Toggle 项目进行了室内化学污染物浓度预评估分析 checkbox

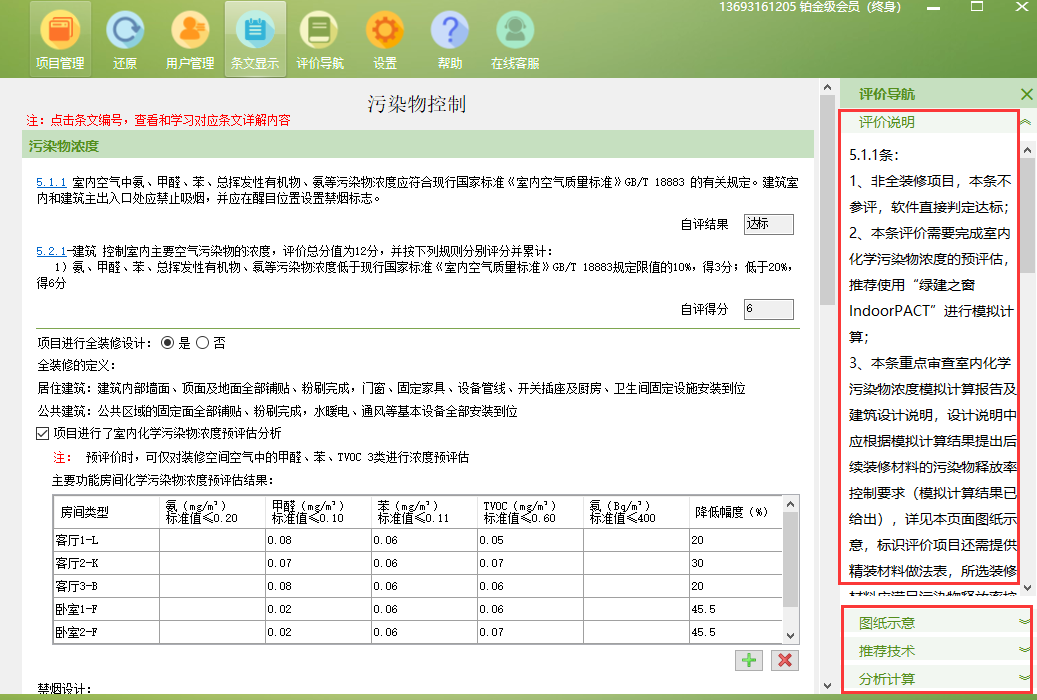pyautogui.click(x=43, y=433)
